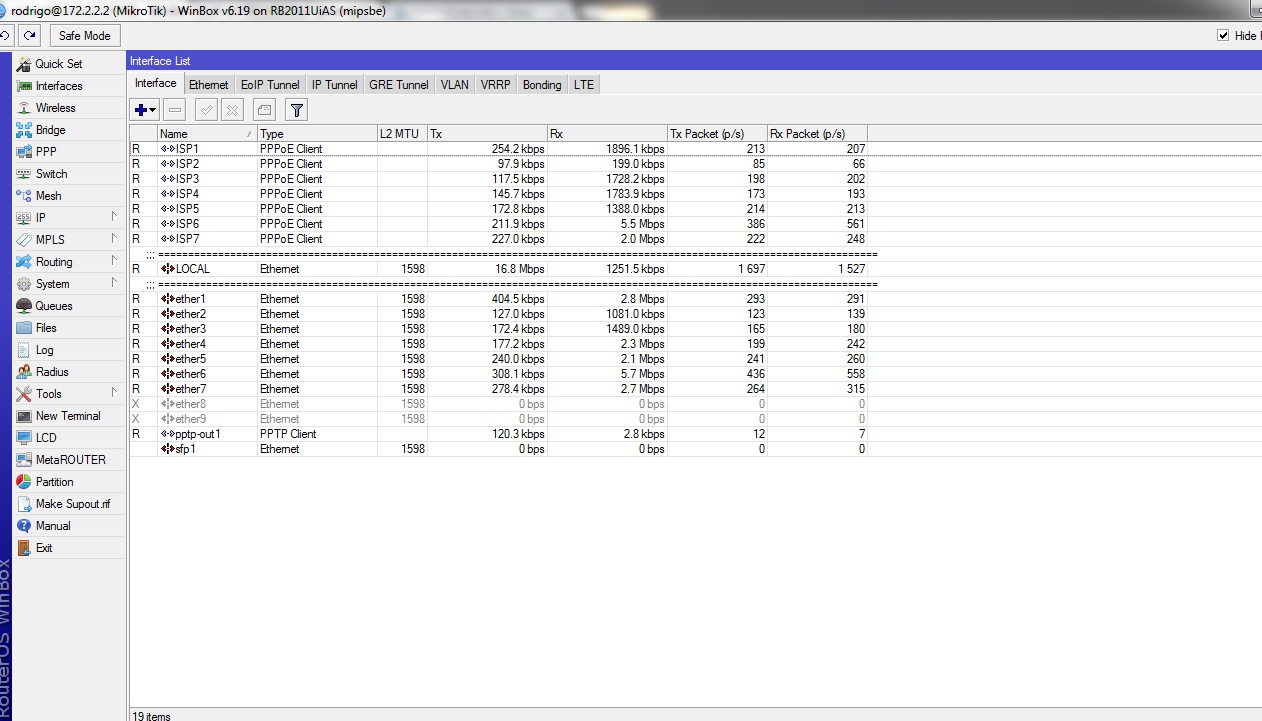Viewport: 1262px width, 721px height.
Task: Open the Log viewer
Action: pos(68,350)
